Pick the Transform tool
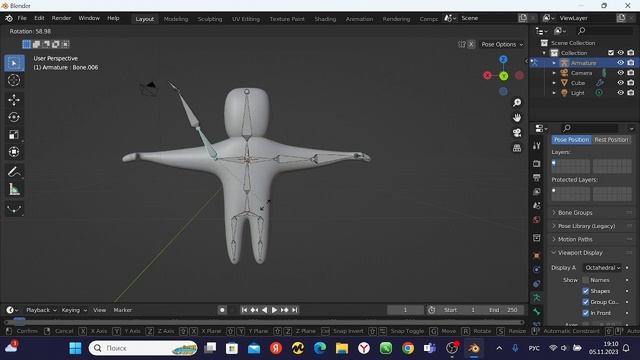Screen dimensions: 640x360 [14, 151]
